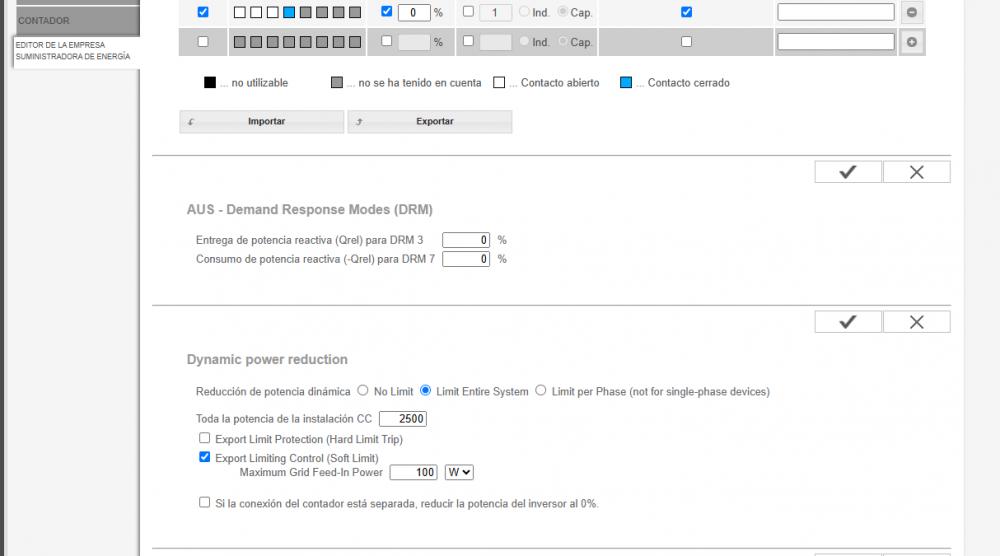Select Limit per Phase option

541,390
